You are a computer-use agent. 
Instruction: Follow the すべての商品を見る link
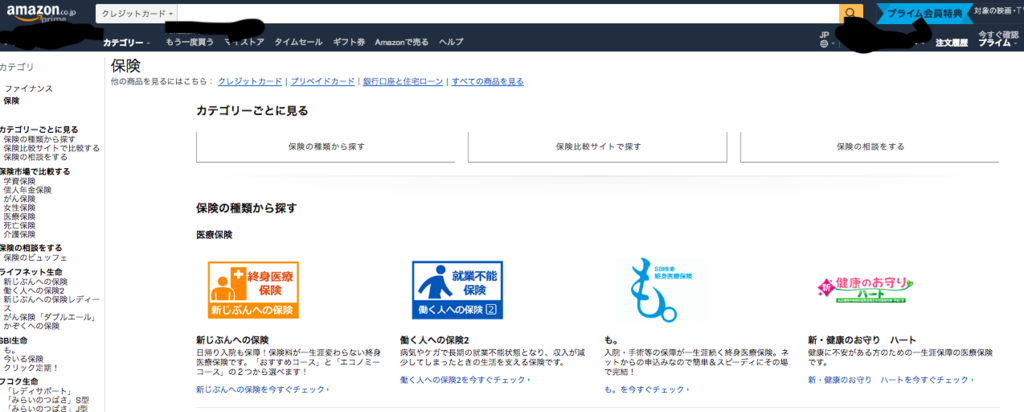[x=487, y=82]
